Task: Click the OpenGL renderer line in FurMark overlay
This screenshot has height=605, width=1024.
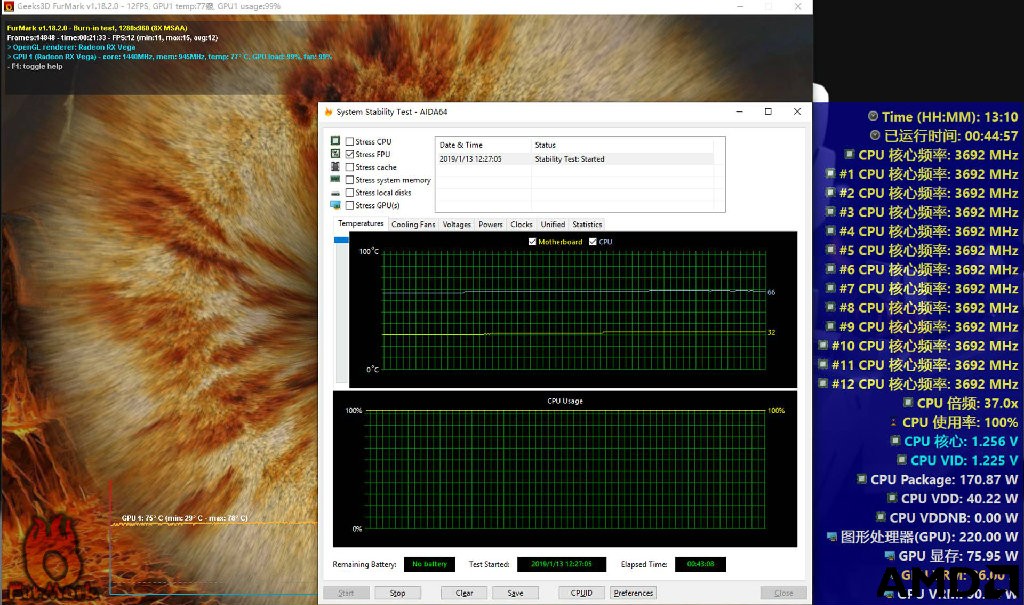Action: [71, 47]
